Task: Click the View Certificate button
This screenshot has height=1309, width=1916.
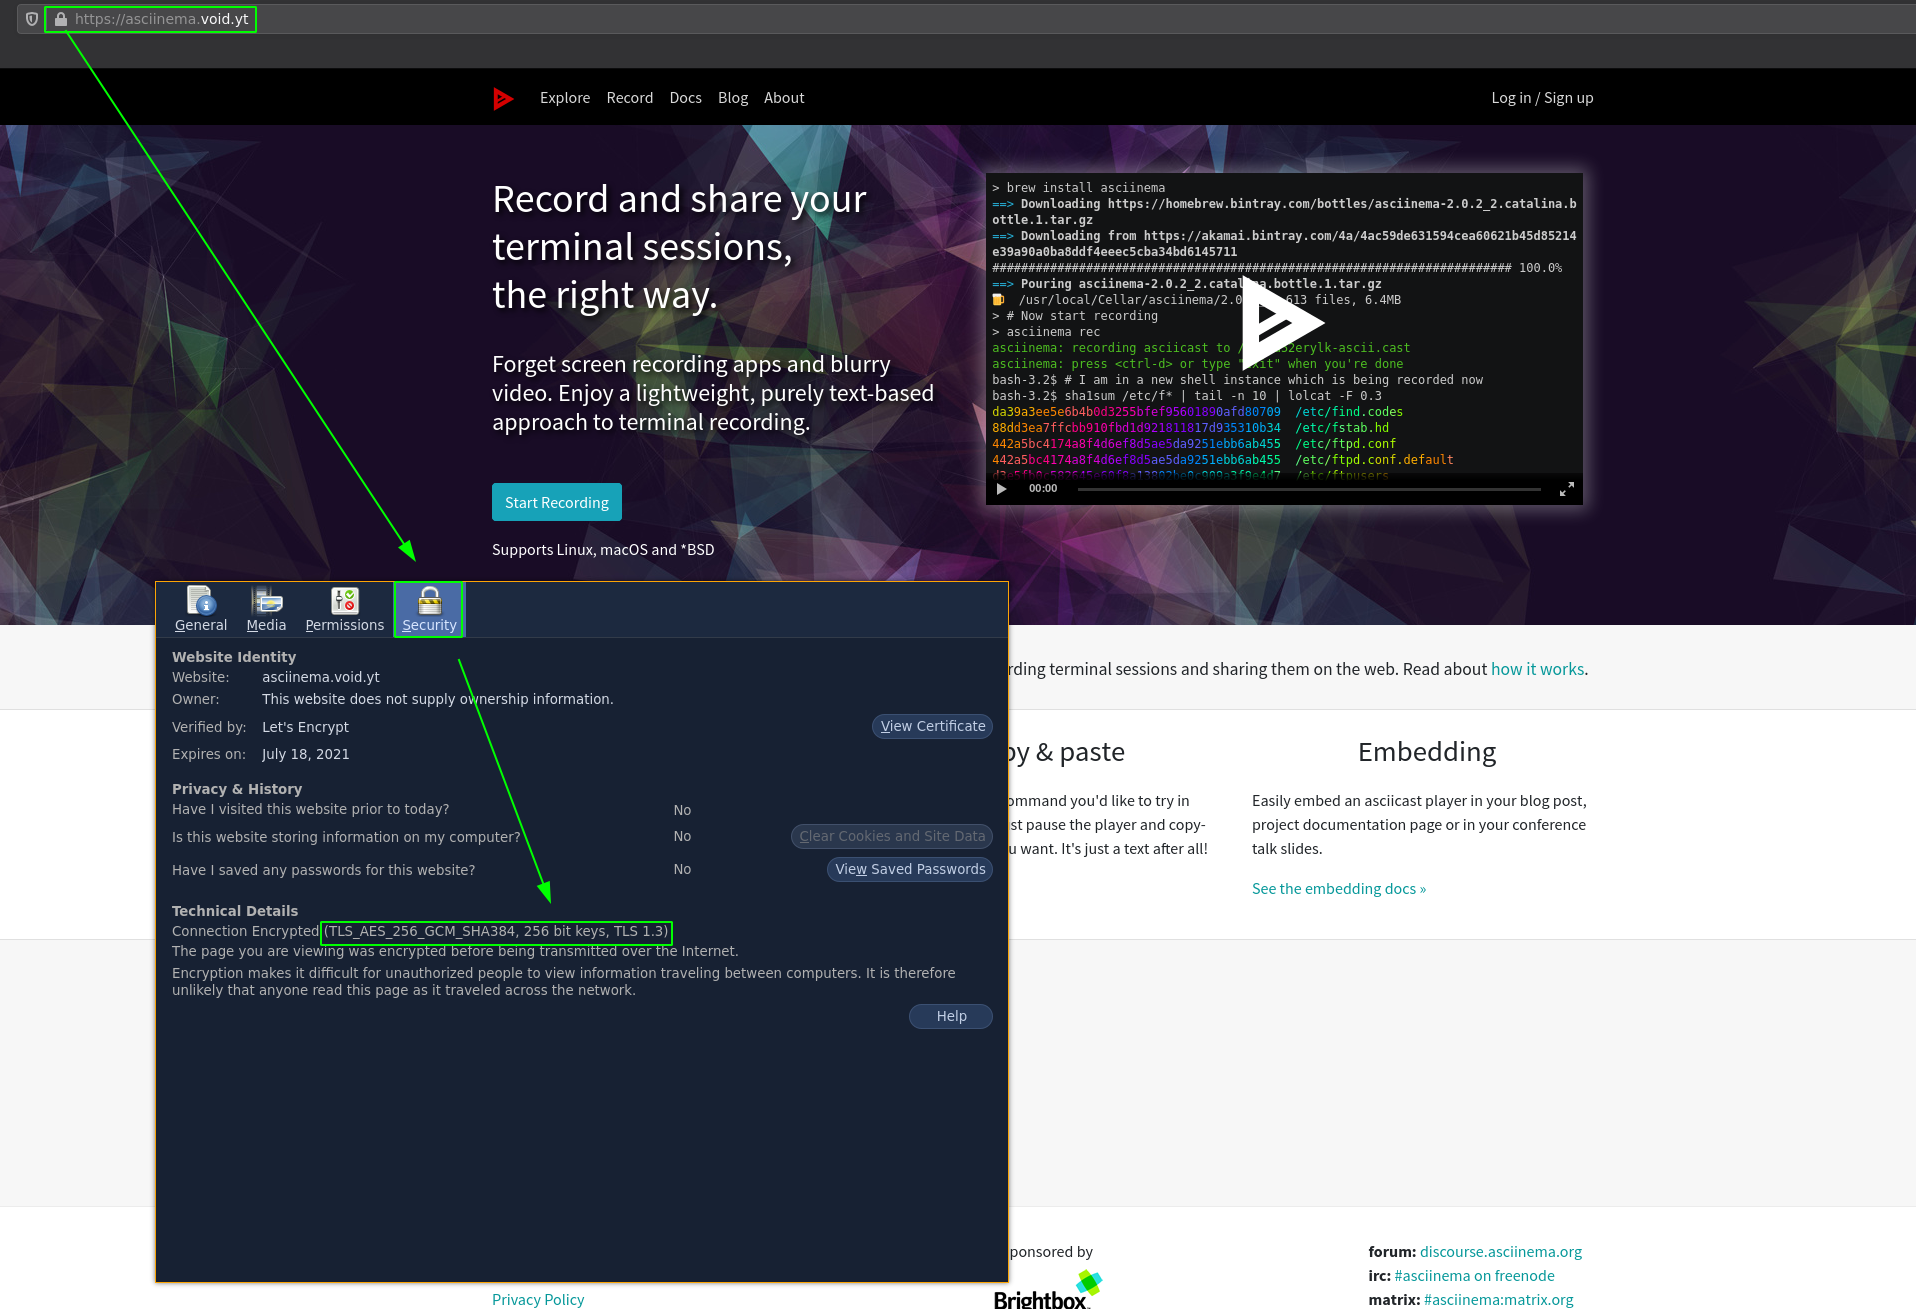Action: [x=932, y=726]
